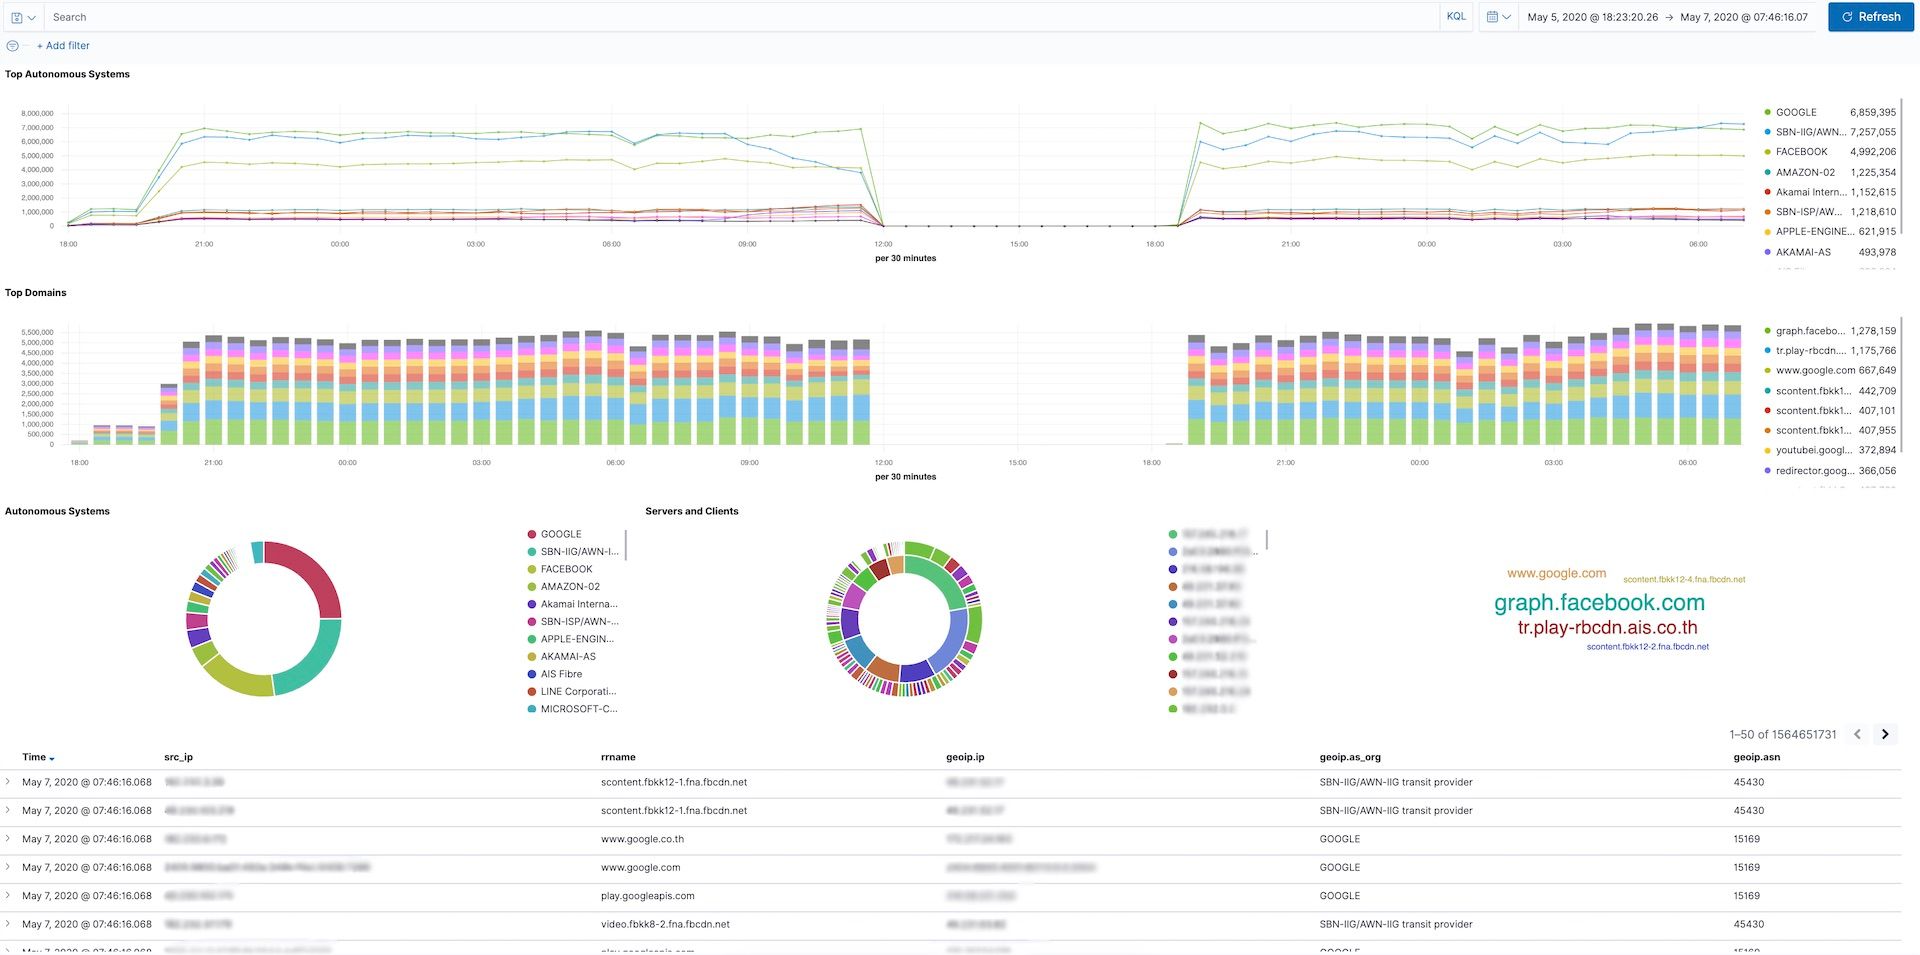
Task: Sort table by Time column
Action: point(38,757)
